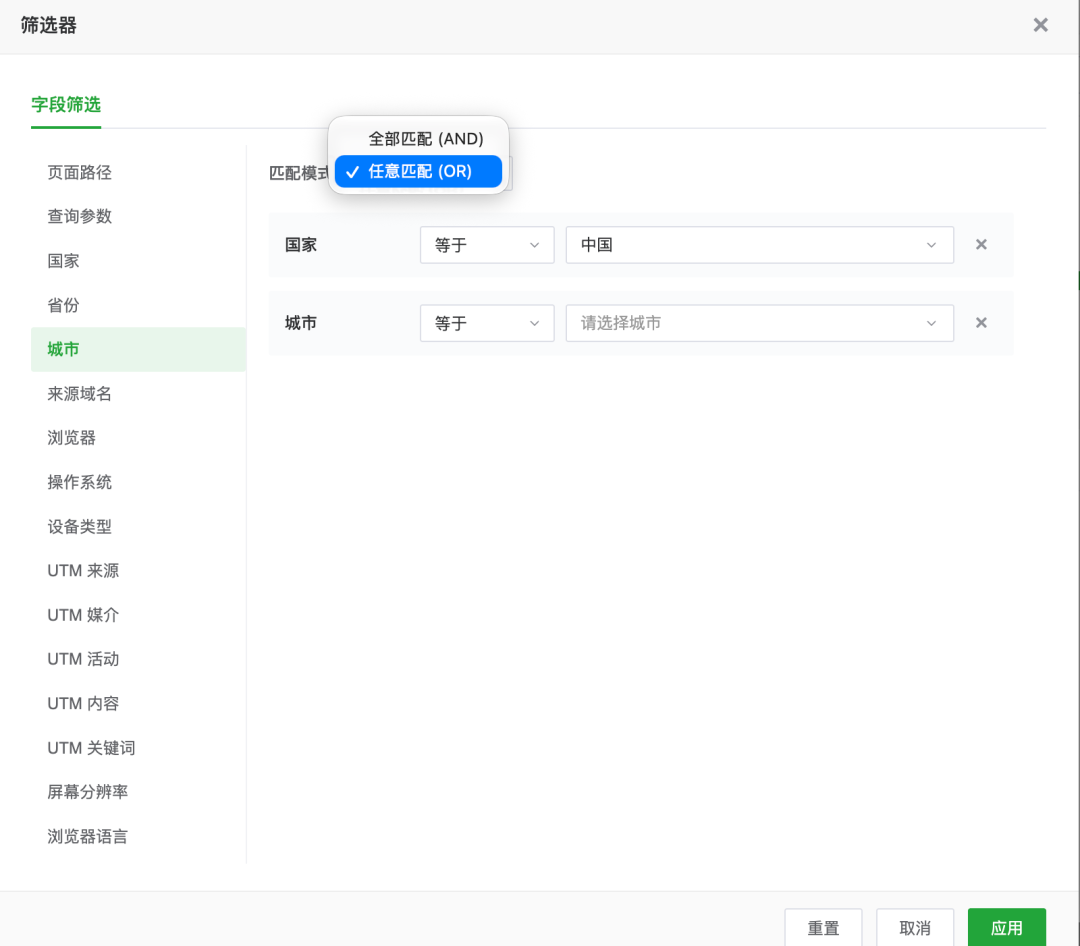Click the 取消 button
The height and width of the screenshot is (946, 1080).
coord(915,927)
